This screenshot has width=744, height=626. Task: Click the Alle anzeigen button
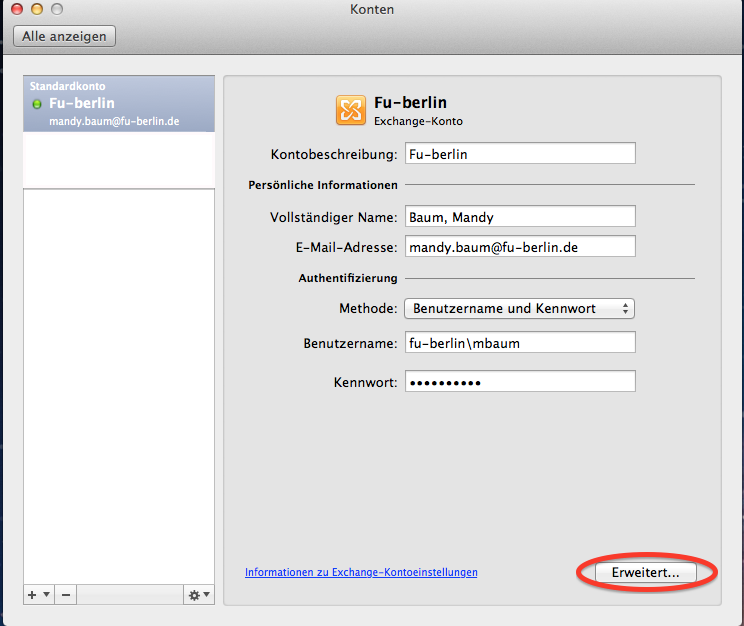65,36
